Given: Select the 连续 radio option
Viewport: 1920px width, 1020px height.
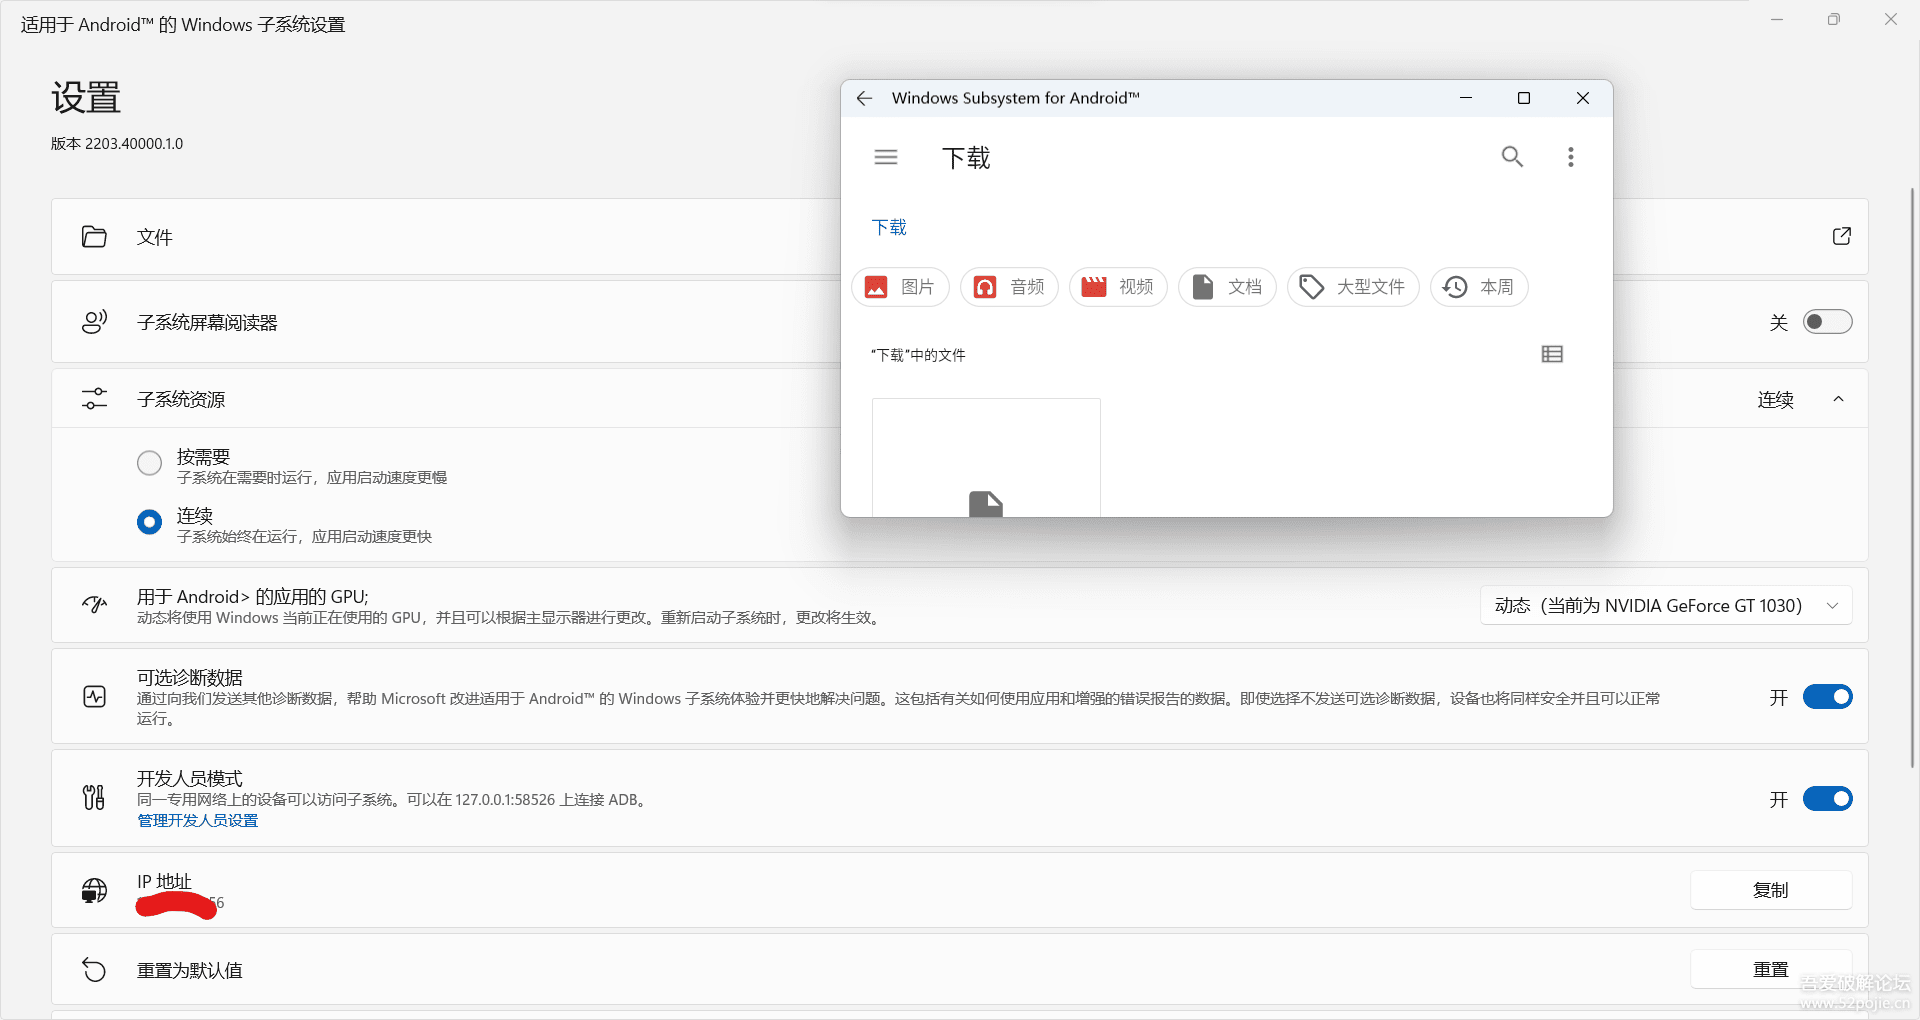Looking at the screenshot, I should click(149, 522).
